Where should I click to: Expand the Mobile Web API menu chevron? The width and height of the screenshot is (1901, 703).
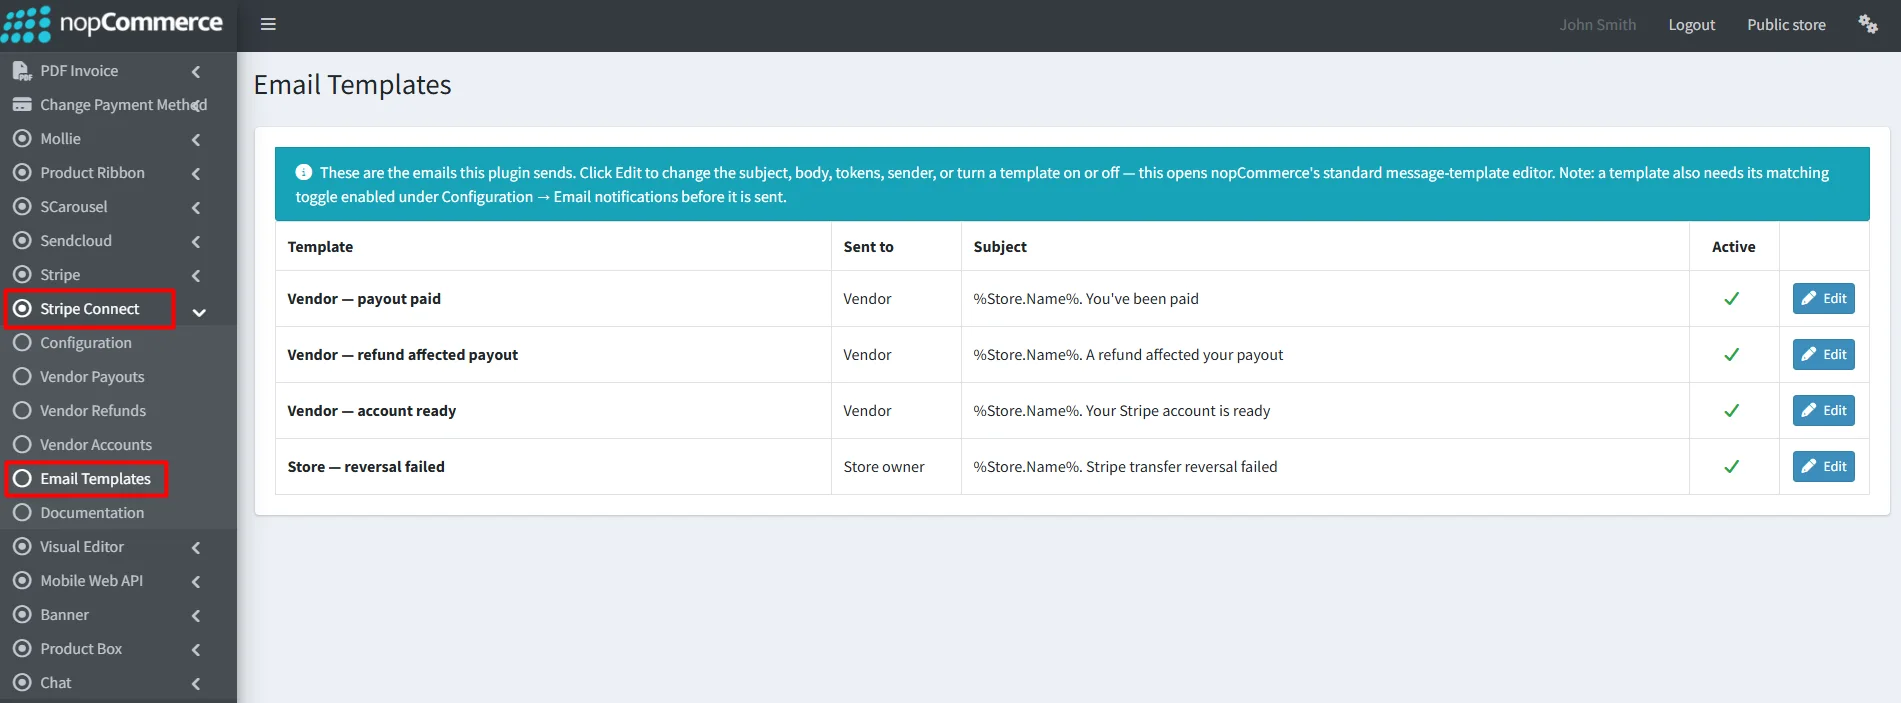pos(196,582)
